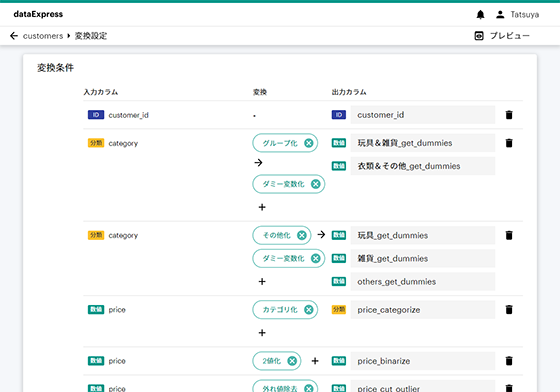This screenshot has width=560, height=392.
Task: Delete the 玩具&雑貨_get_dummies row with trash icon
Action: point(509,143)
